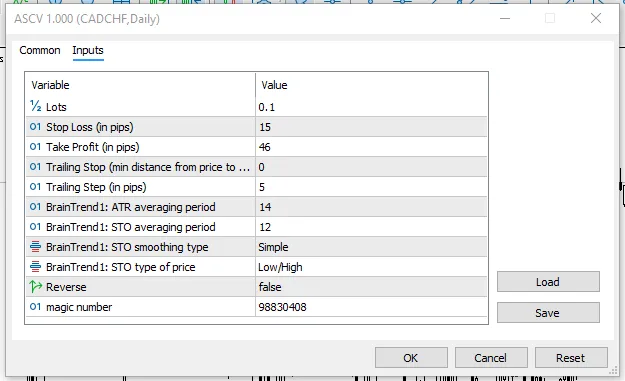The width and height of the screenshot is (625, 381).
Task: Click the Lots fraction type icon
Action: 35,106
